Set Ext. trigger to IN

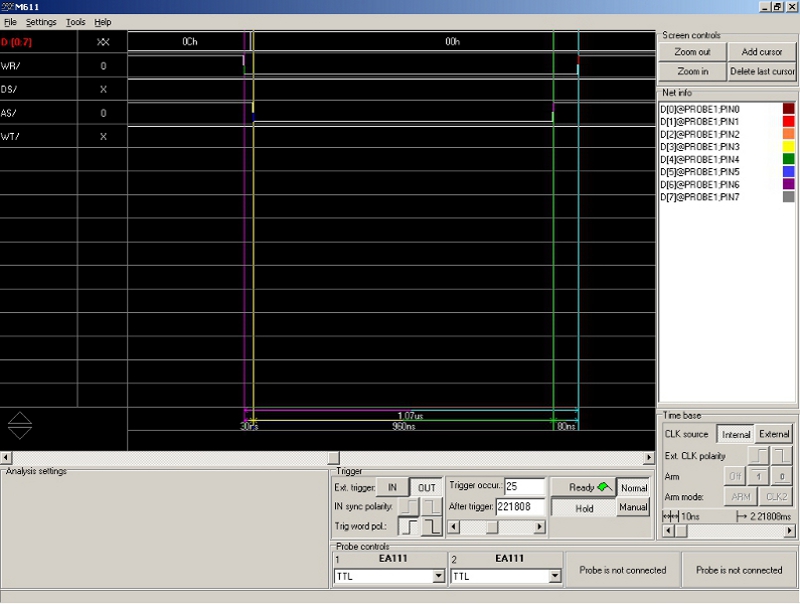392,487
